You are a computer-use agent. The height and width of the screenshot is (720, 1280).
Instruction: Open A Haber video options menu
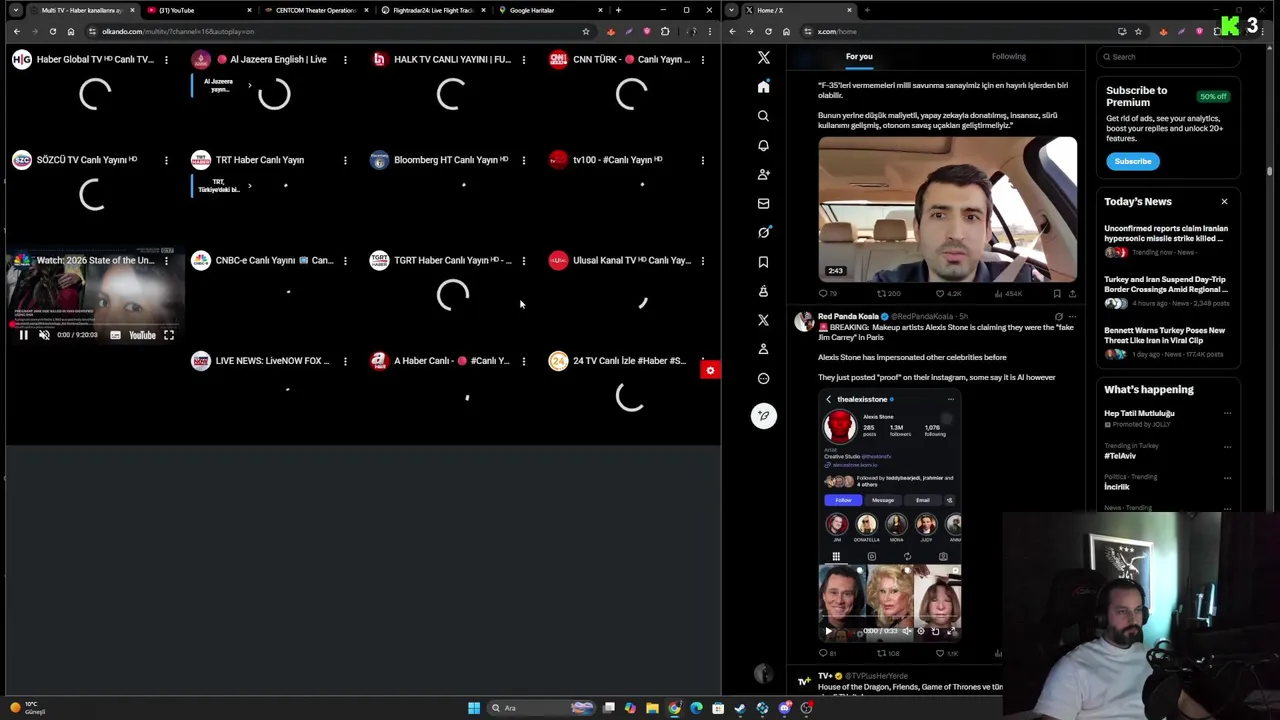523,361
